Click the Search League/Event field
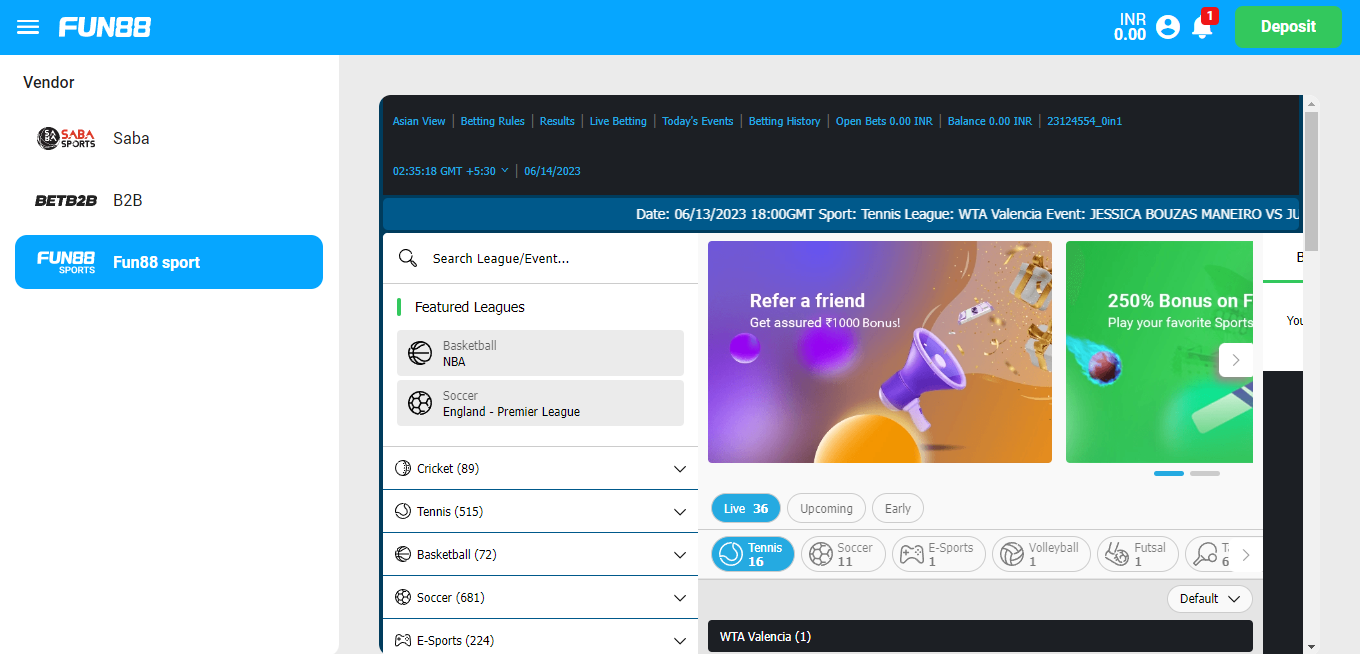 tap(540, 258)
